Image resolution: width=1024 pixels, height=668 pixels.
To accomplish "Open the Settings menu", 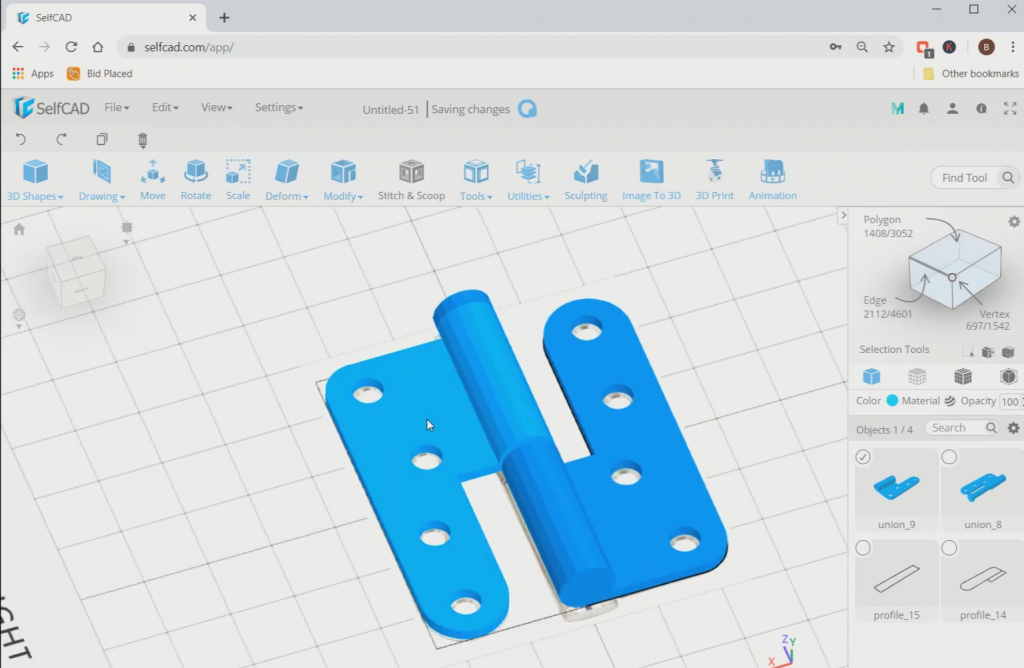I will tap(278, 107).
